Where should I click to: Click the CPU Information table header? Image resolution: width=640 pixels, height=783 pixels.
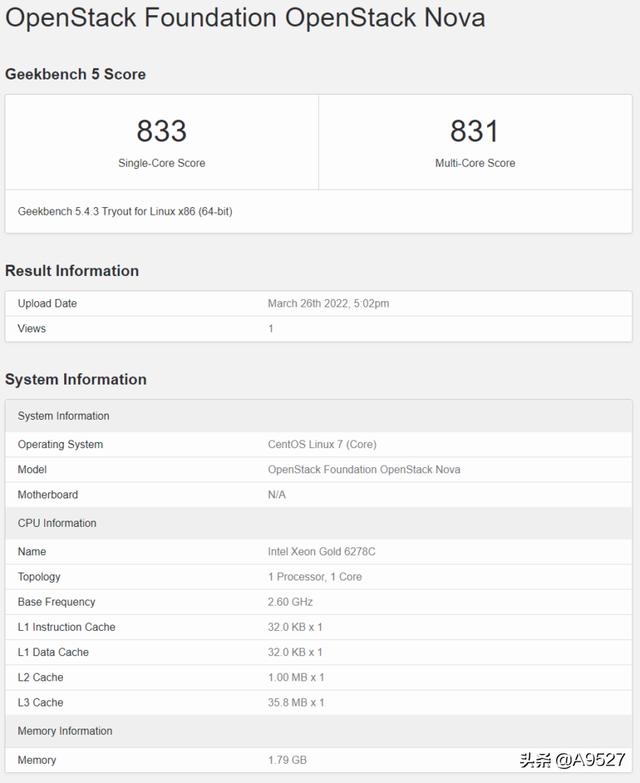(x=57, y=523)
